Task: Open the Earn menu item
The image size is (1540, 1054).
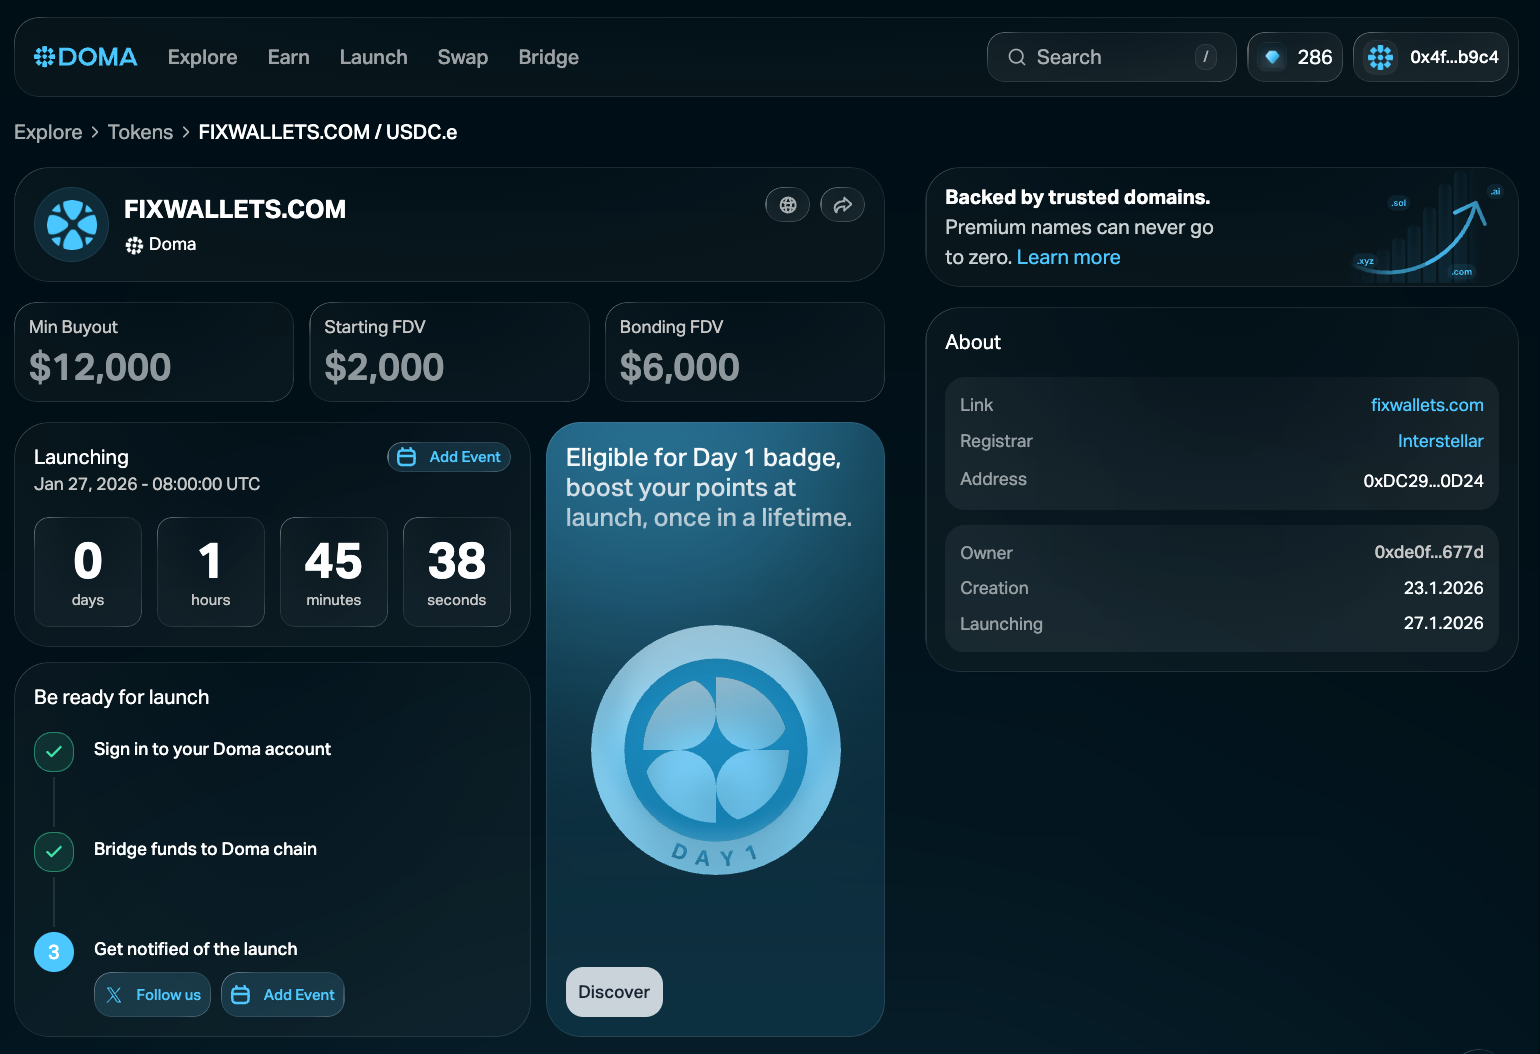Action: (289, 57)
